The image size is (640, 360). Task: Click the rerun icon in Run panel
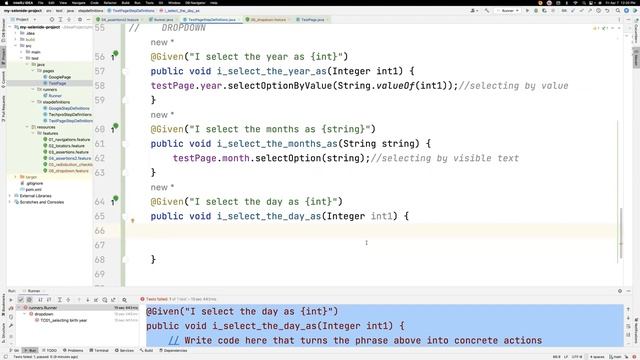click(11, 300)
